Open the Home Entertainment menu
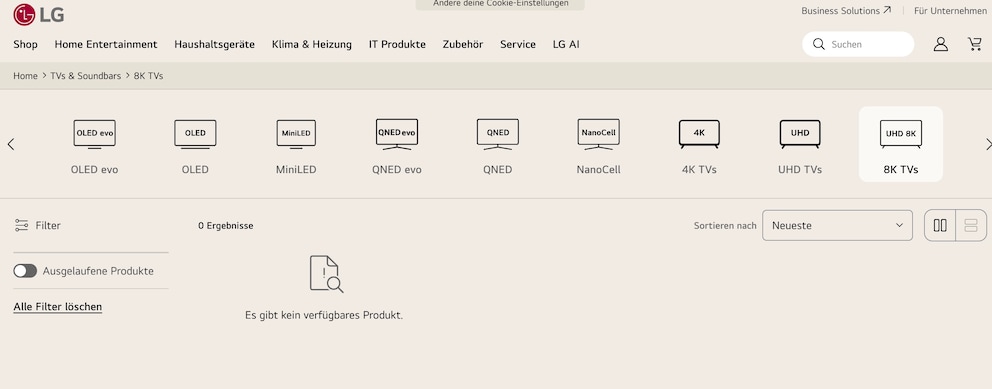The height and width of the screenshot is (389, 992). tap(106, 44)
